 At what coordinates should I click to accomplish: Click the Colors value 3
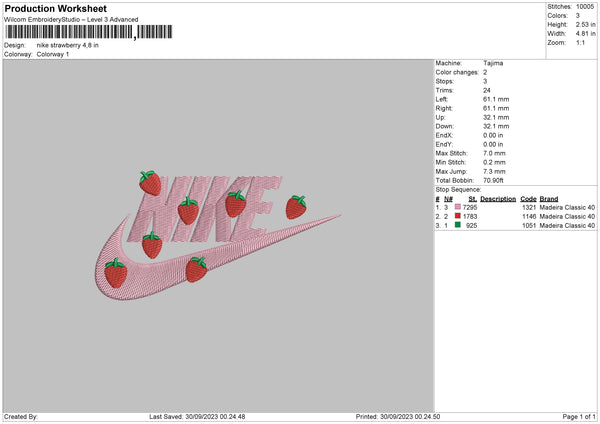coord(578,16)
